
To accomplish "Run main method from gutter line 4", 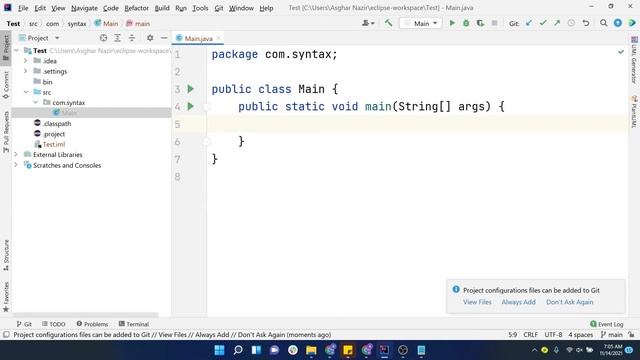I will tap(190, 107).
